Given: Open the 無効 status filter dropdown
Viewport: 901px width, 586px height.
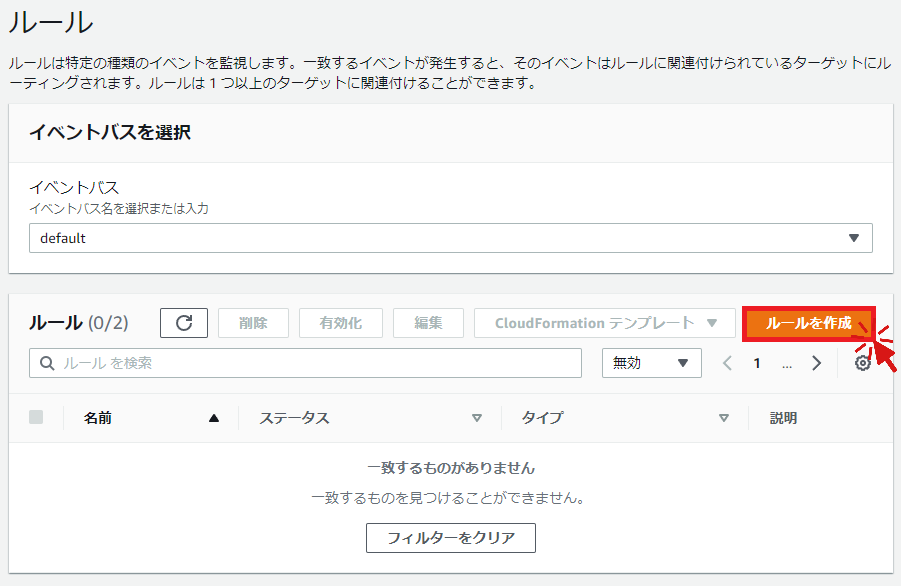Looking at the screenshot, I should click(x=651, y=363).
